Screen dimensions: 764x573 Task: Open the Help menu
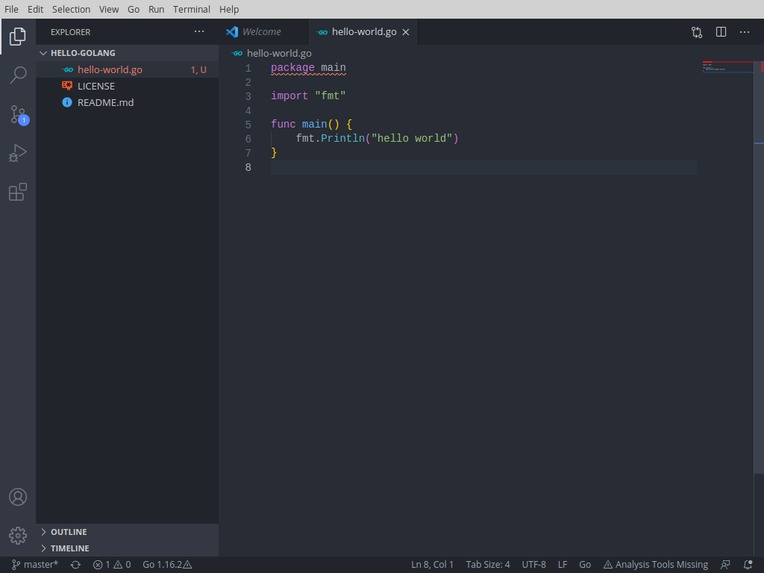coord(229,9)
